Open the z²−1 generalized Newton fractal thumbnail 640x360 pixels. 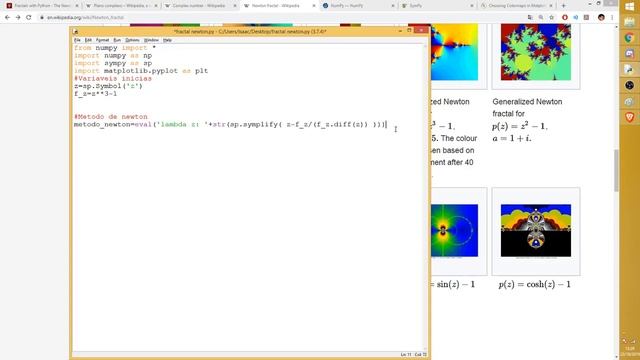[x=536, y=52]
